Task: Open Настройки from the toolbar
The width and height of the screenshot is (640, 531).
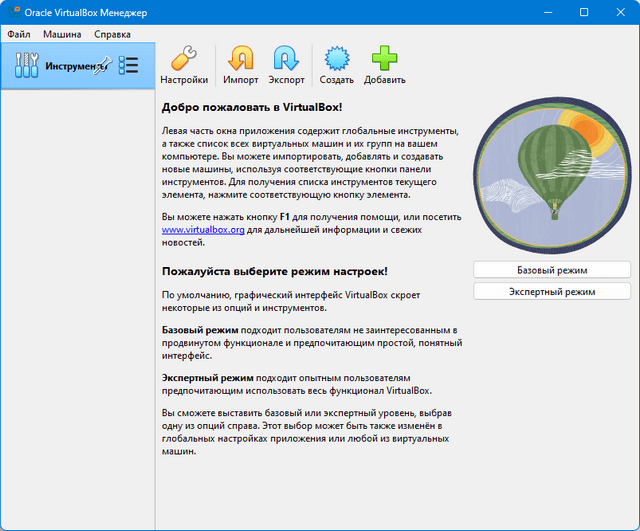Action: (x=184, y=65)
